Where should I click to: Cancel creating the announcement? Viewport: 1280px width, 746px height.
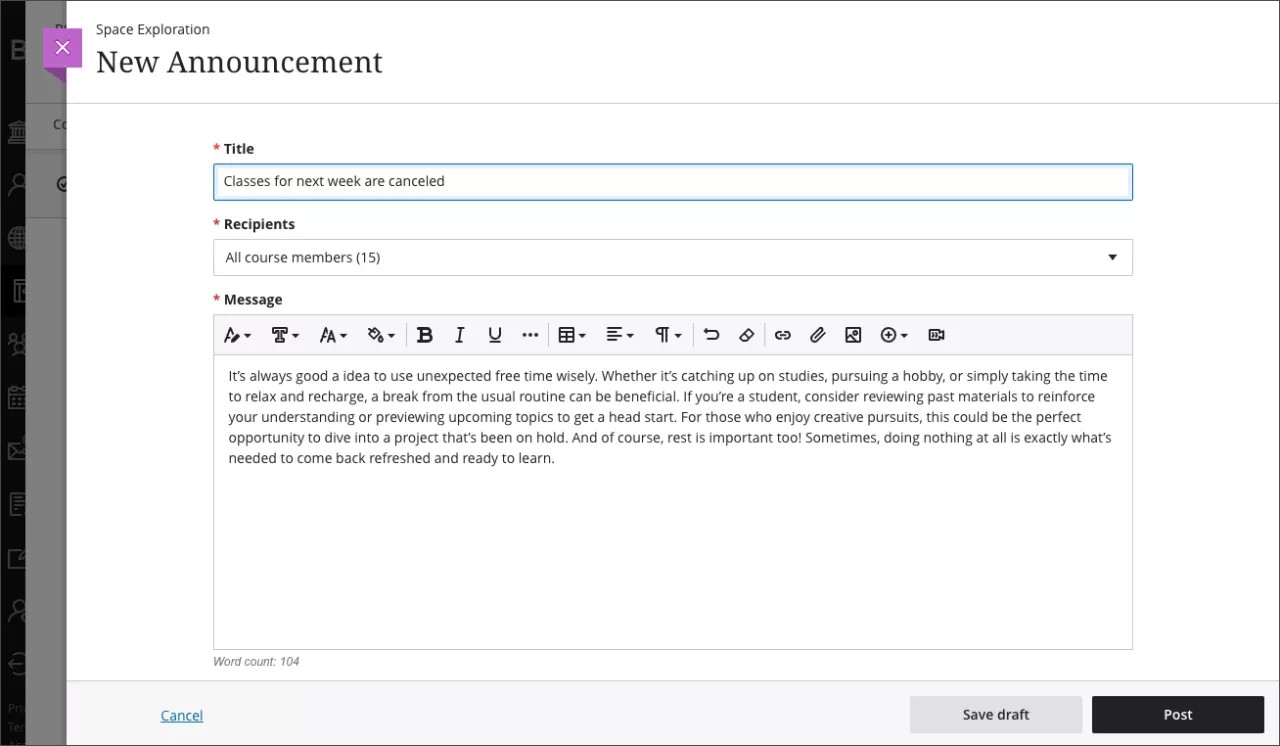tap(181, 715)
